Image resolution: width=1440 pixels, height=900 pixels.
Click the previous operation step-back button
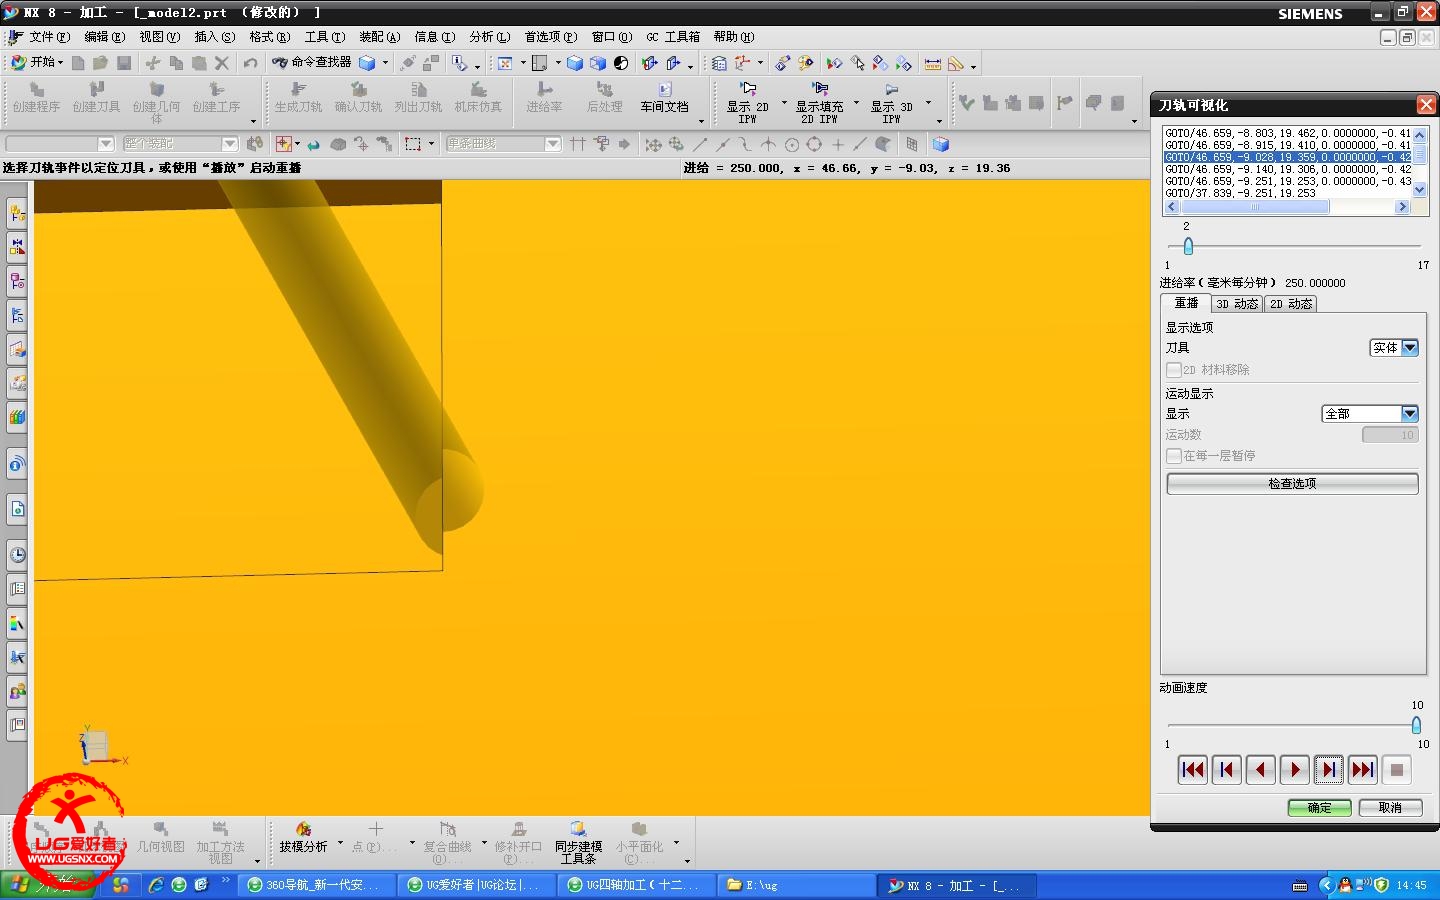tap(1227, 770)
